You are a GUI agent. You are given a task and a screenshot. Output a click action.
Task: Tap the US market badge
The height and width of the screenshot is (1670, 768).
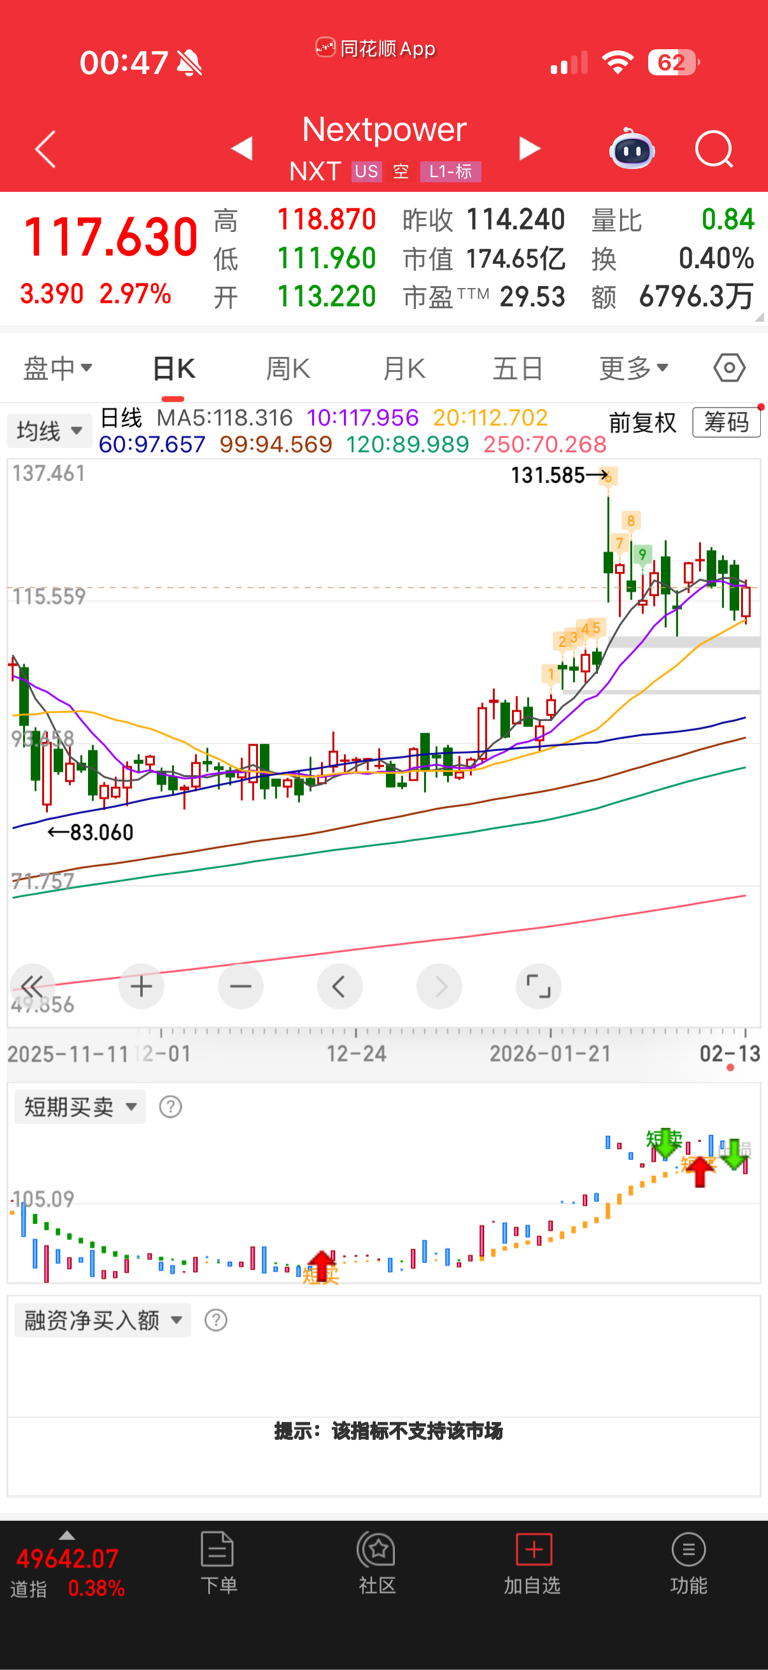(x=366, y=172)
